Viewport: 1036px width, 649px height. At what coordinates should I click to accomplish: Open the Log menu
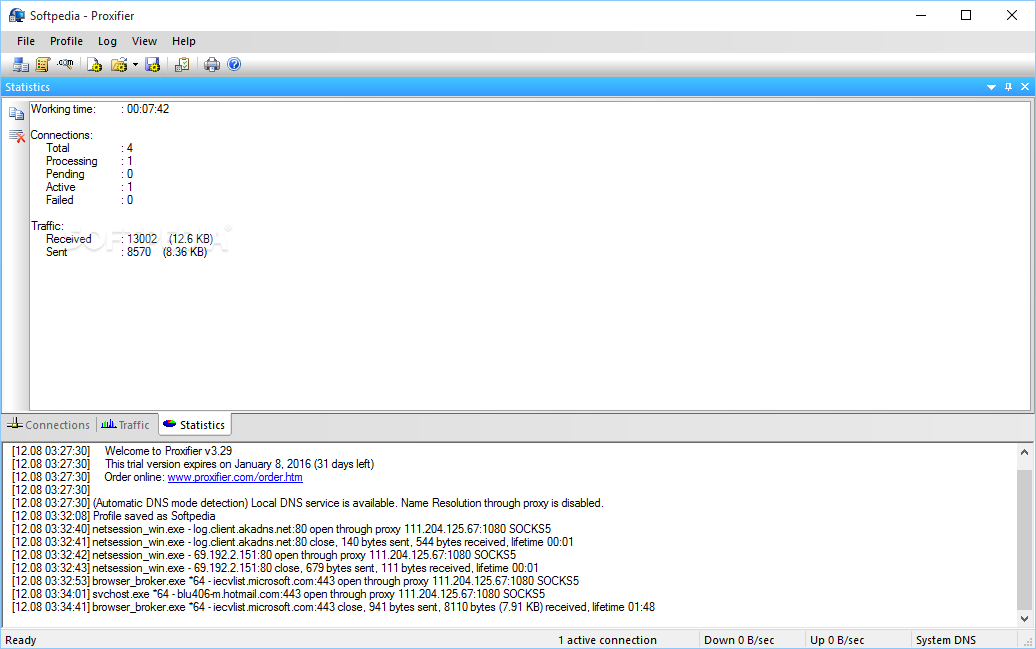[x=107, y=41]
